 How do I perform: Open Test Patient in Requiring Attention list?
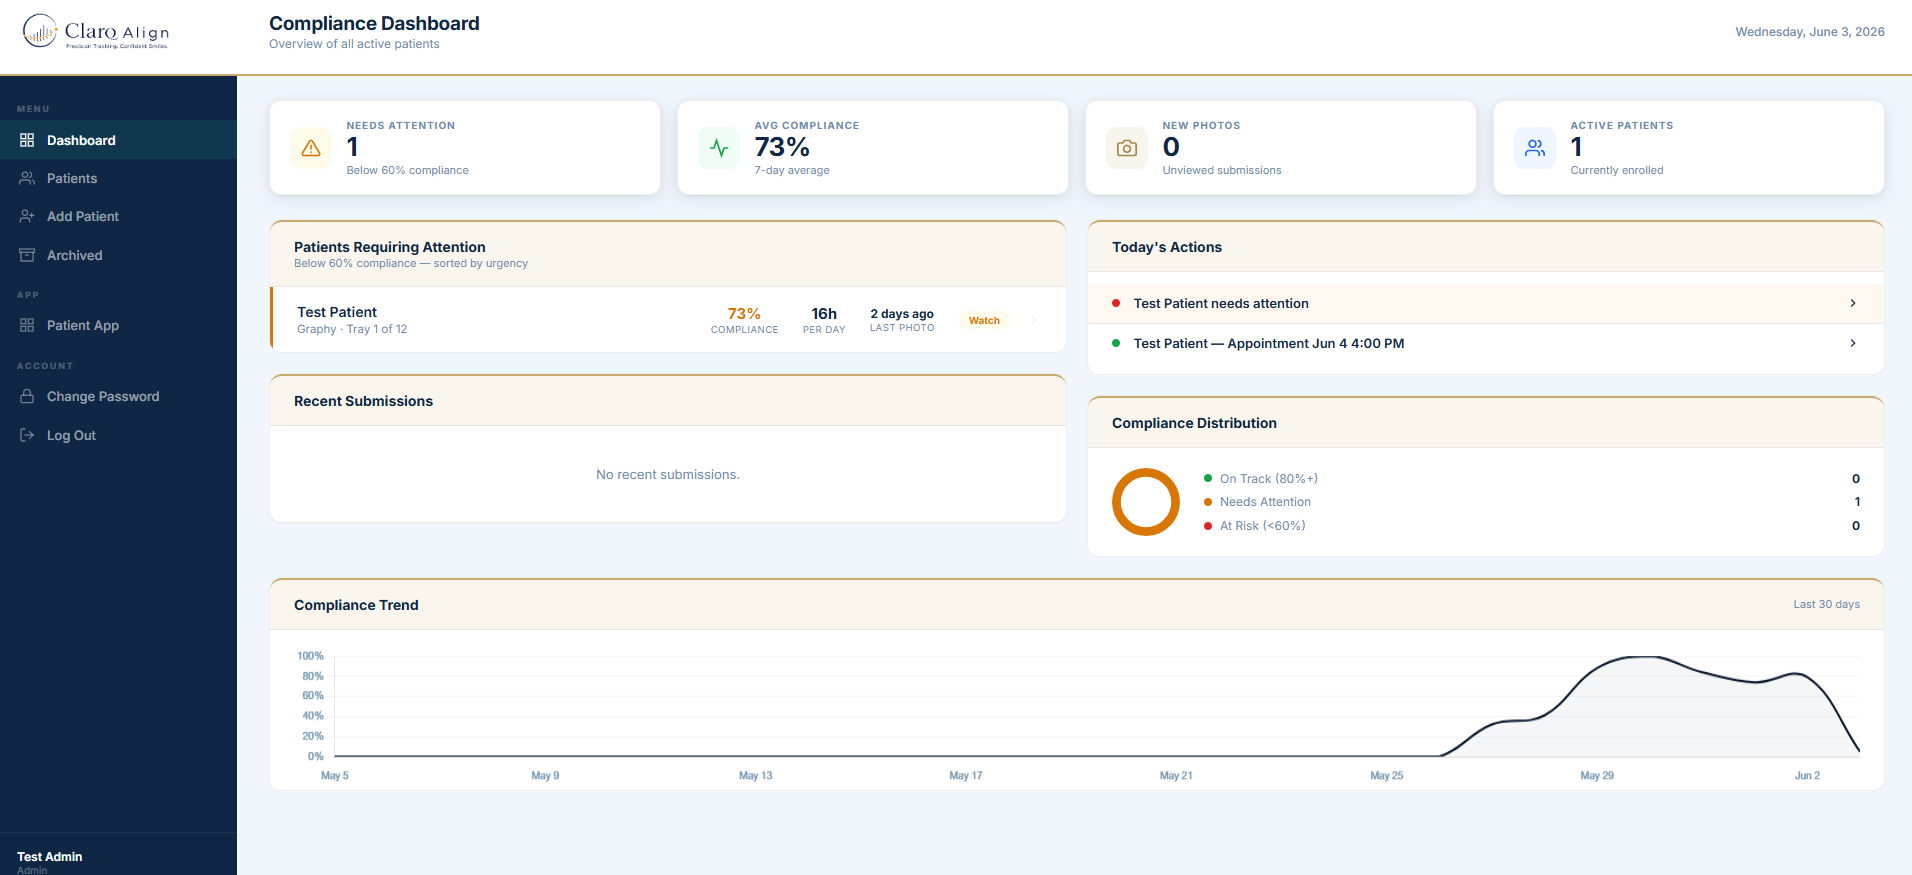[668, 320]
